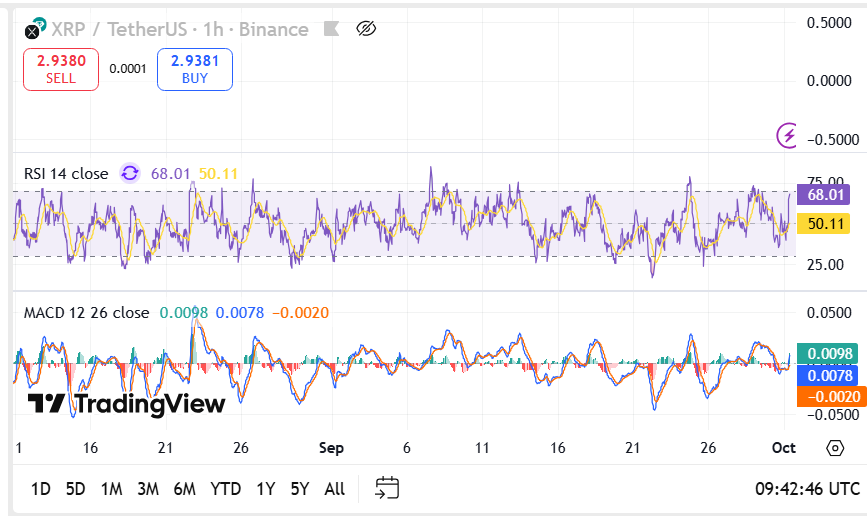This screenshot has width=867, height=516.
Task: Open the RSI 14 close indicator legend
Action: pyautogui.click(x=66, y=174)
